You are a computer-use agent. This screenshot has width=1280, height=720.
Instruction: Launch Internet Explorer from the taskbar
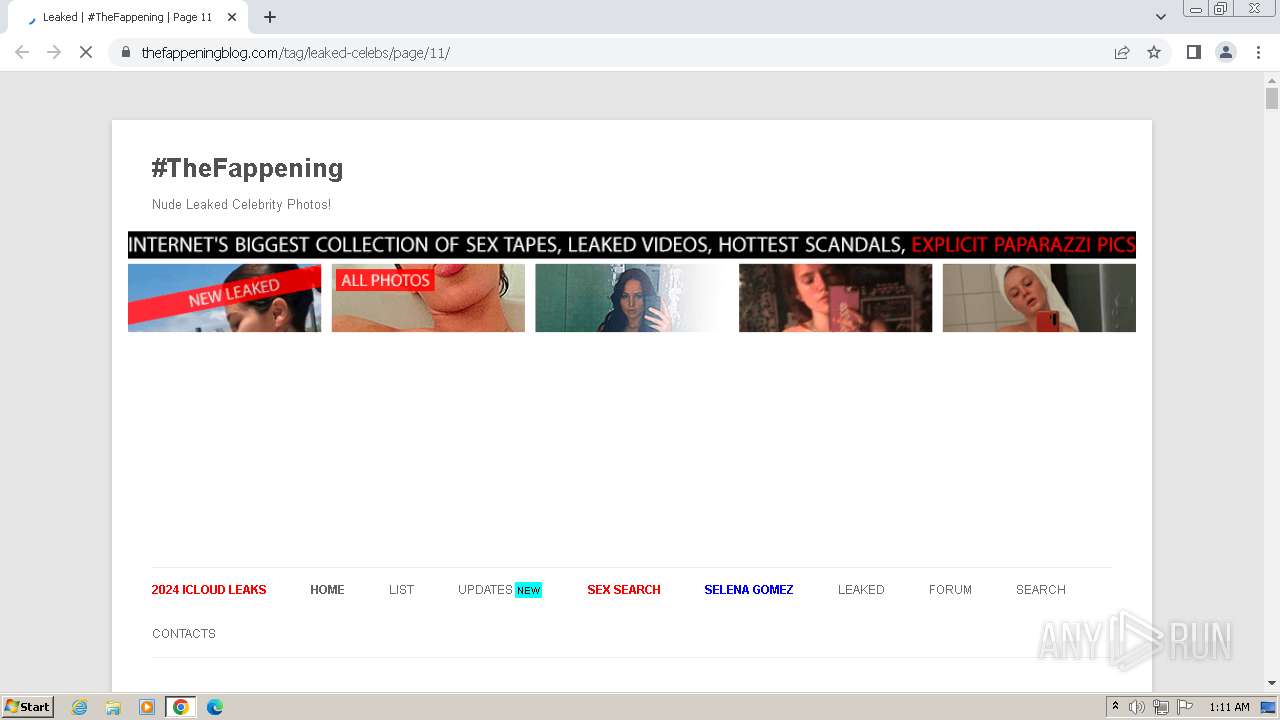tap(80, 707)
